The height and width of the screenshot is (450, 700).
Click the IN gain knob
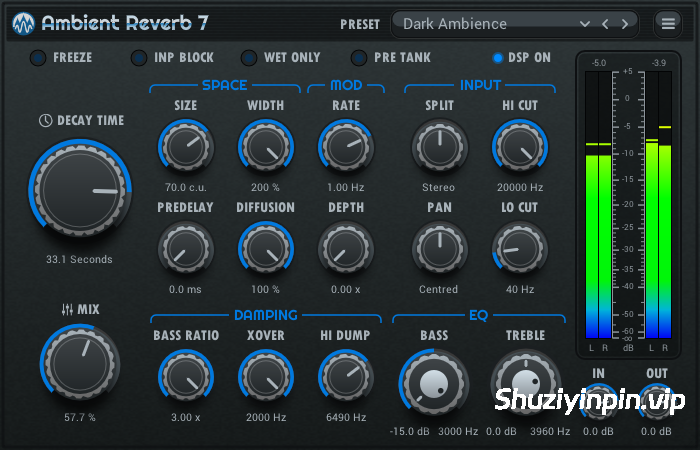click(598, 401)
